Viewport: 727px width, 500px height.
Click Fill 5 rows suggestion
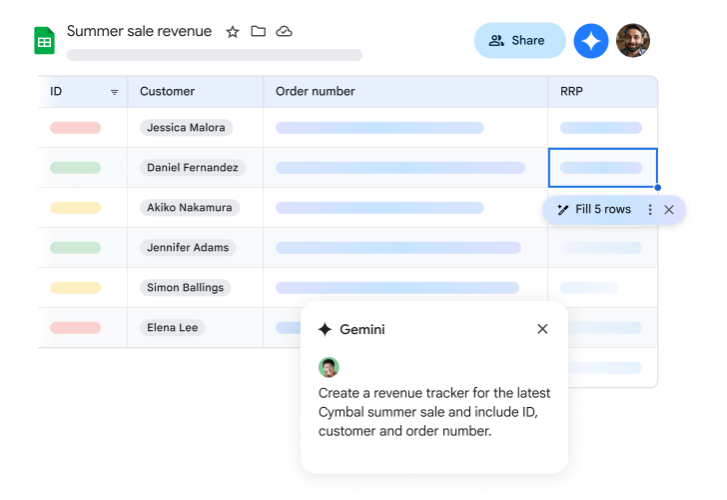[x=595, y=210]
